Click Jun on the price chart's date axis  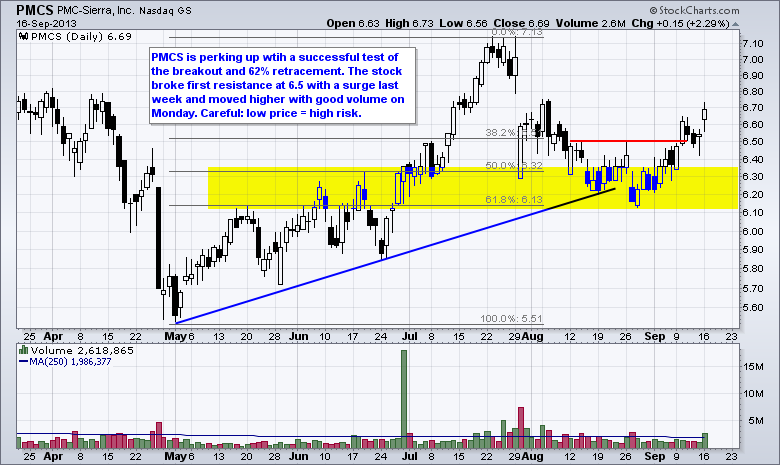click(298, 336)
